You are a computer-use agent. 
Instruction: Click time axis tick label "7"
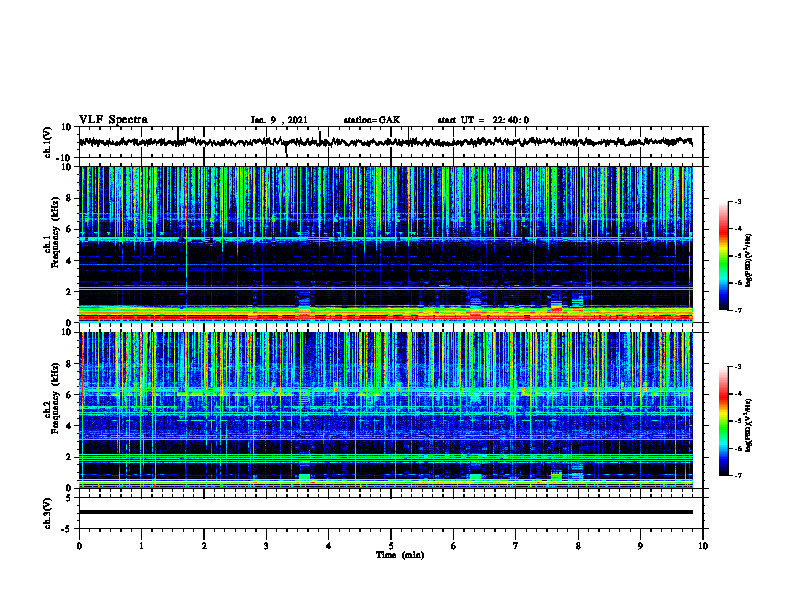click(x=516, y=546)
